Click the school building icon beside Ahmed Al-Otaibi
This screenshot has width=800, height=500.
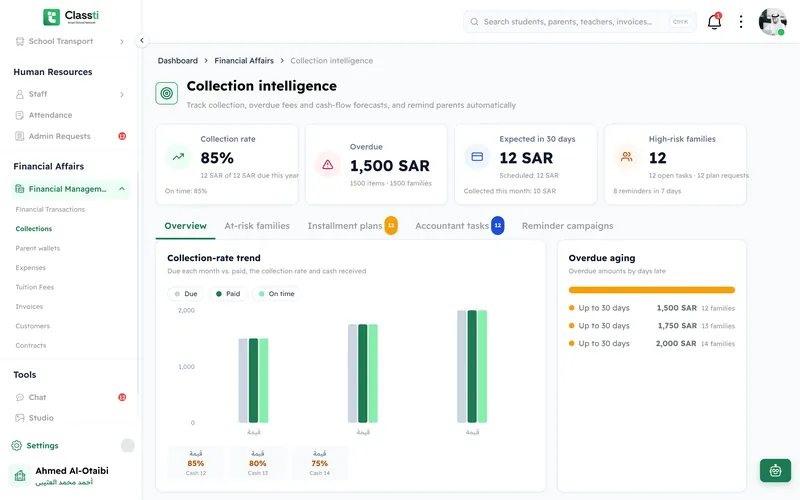[20, 476]
